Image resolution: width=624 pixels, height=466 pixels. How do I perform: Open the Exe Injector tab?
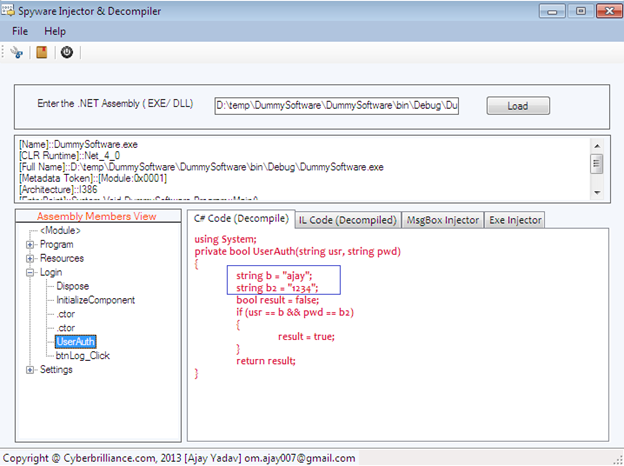click(x=515, y=220)
